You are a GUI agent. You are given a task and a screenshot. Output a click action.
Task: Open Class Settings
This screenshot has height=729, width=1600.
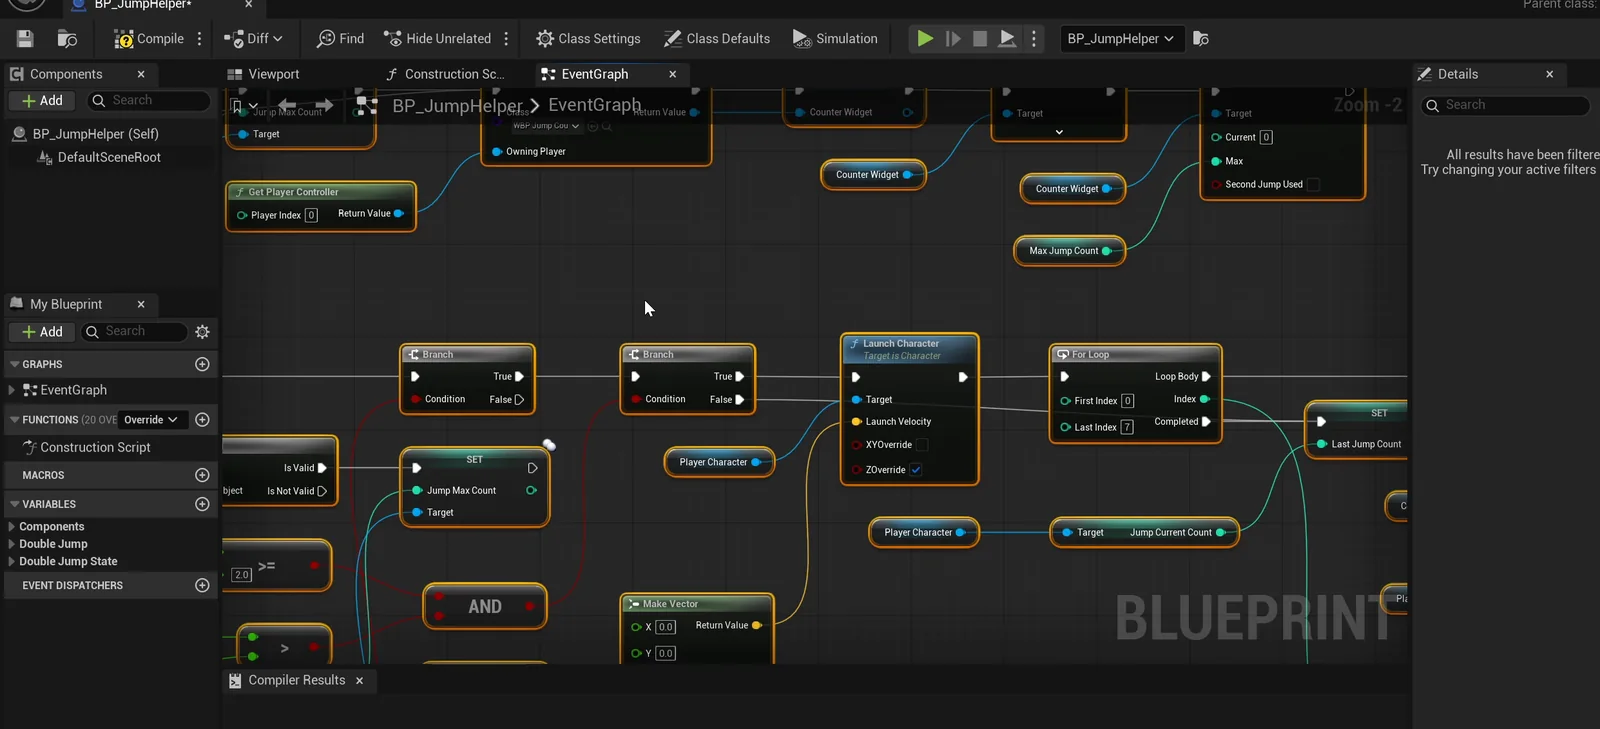click(x=588, y=39)
